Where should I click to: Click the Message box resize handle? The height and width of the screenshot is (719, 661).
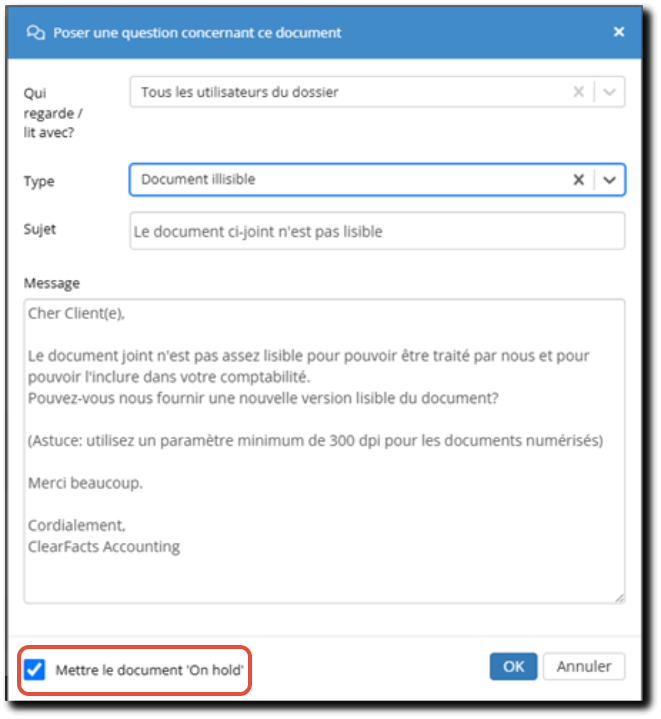coord(620,598)
